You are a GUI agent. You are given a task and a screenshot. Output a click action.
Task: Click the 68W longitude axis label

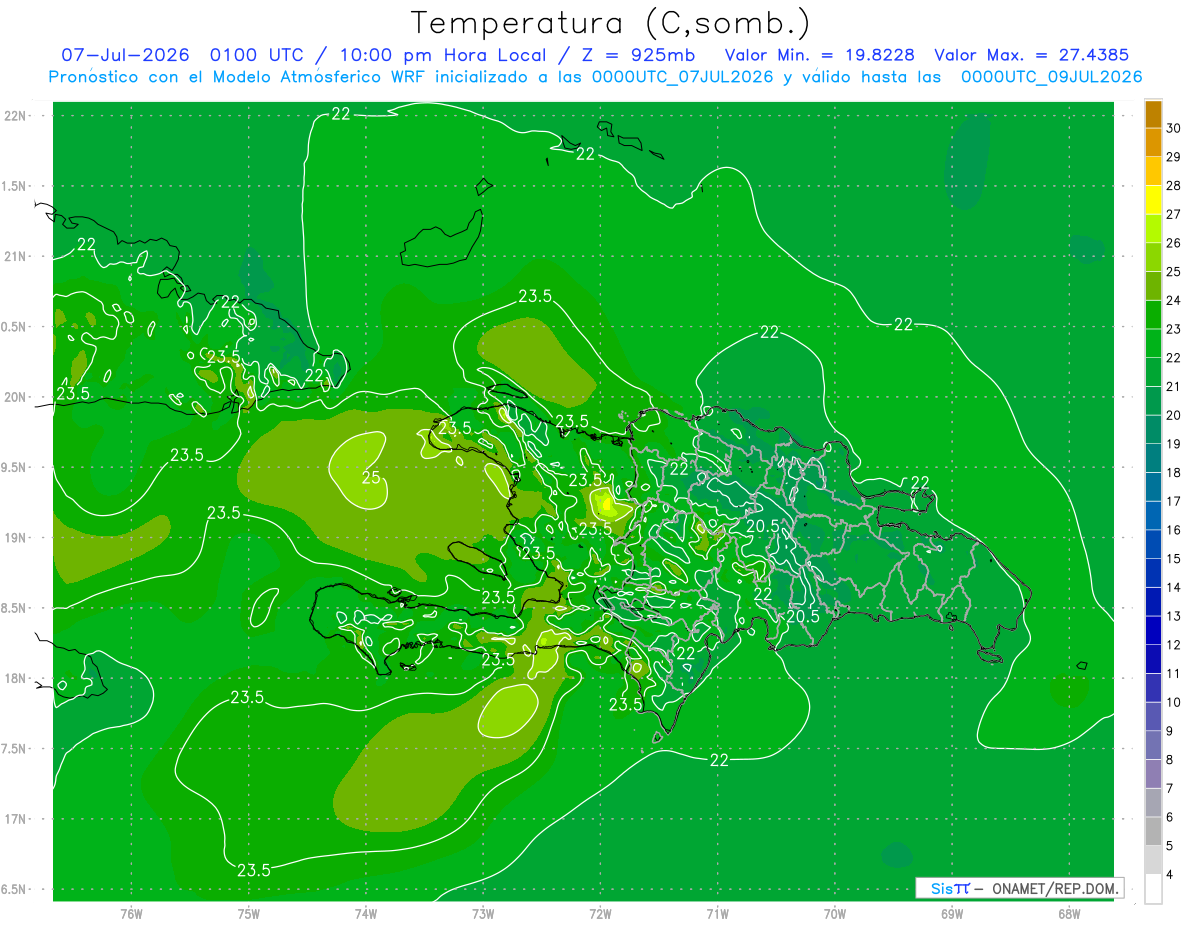click(1069, 913)
